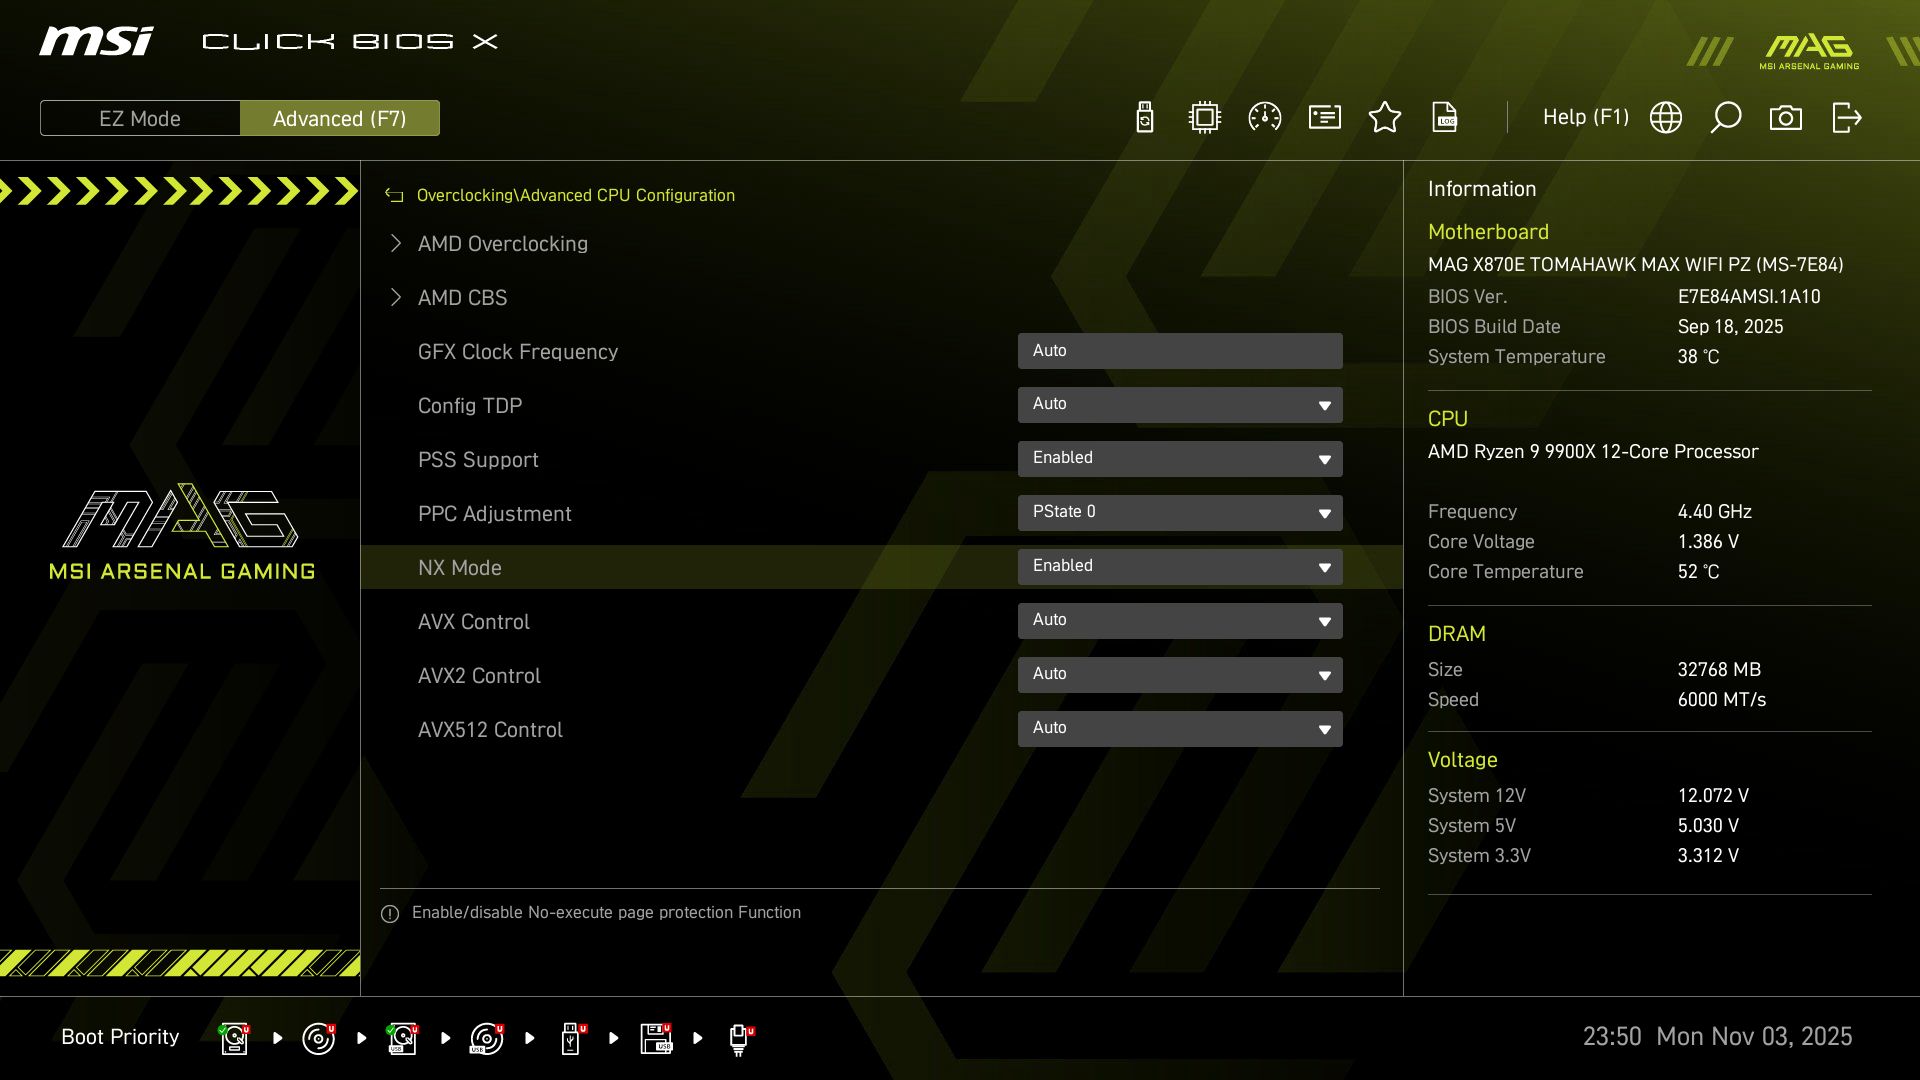Viewport: 1920px width, 1080px height.
Task: Select the first hard disk in Boot Priority
Action: [233, 1037]
